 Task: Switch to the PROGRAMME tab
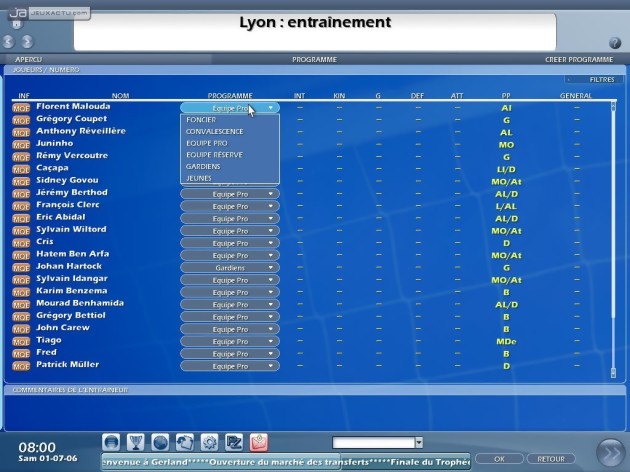point(314,59)
